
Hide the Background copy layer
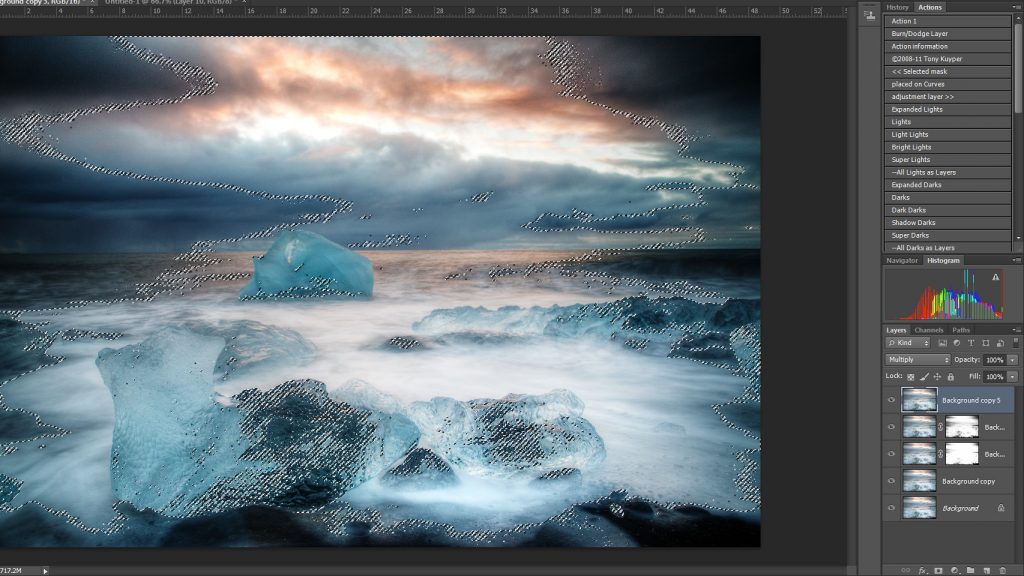(891, 481)
